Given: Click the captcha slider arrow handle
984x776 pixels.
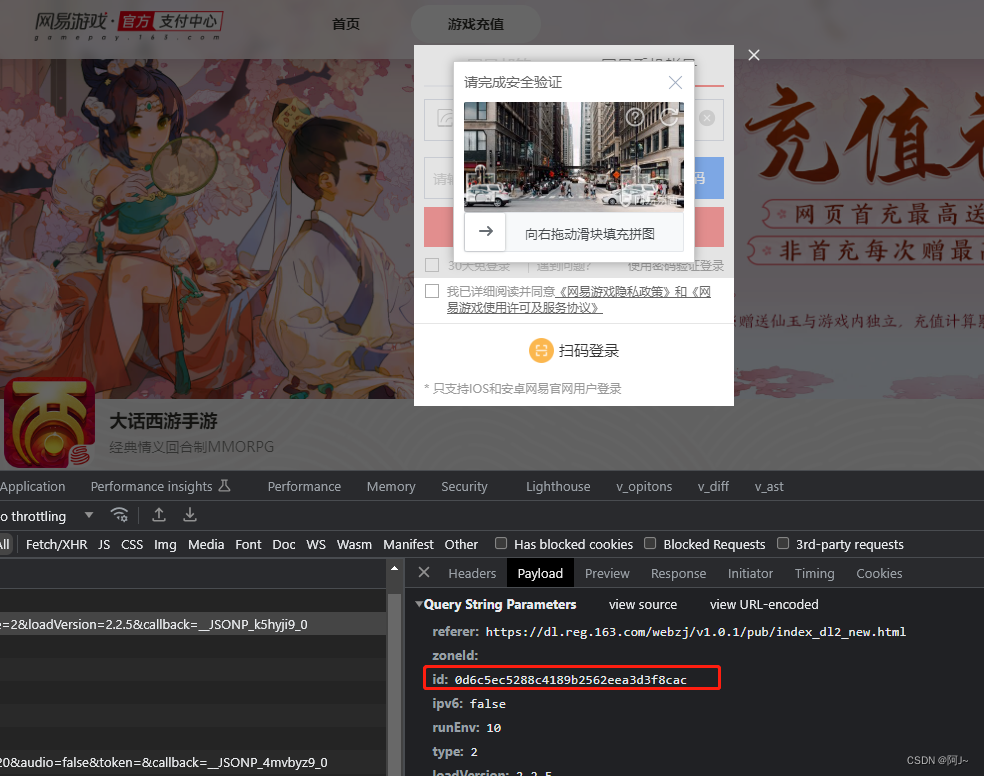Looking at the screenshot, I should click(x=485, y=231).
